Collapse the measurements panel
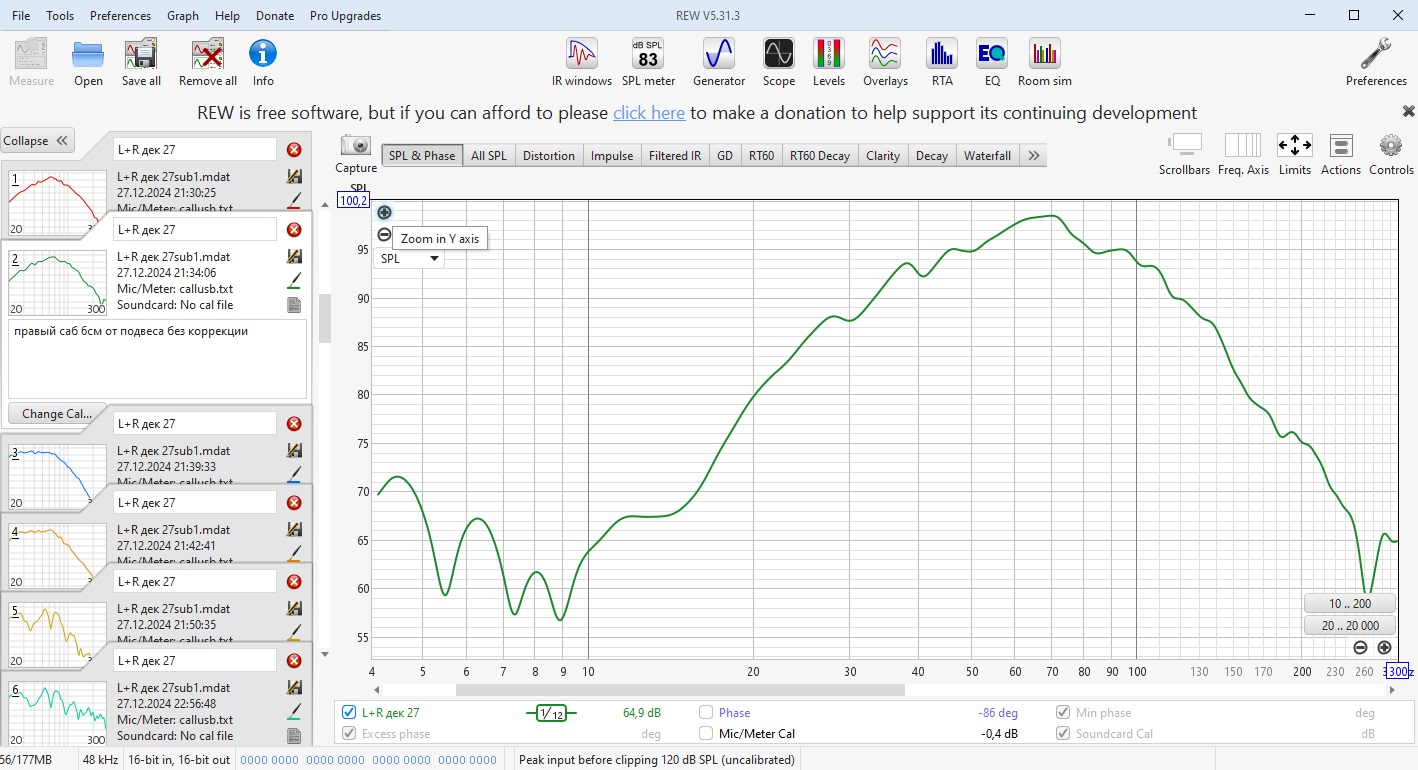This screenshot has width=1418, height=770. (37, 141)
